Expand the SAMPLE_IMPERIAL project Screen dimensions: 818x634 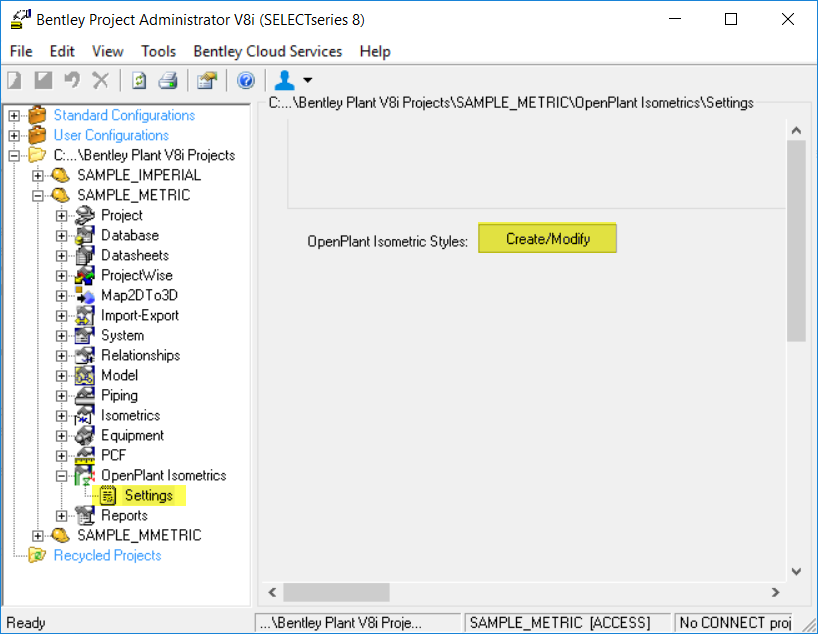tap(38, 175)
